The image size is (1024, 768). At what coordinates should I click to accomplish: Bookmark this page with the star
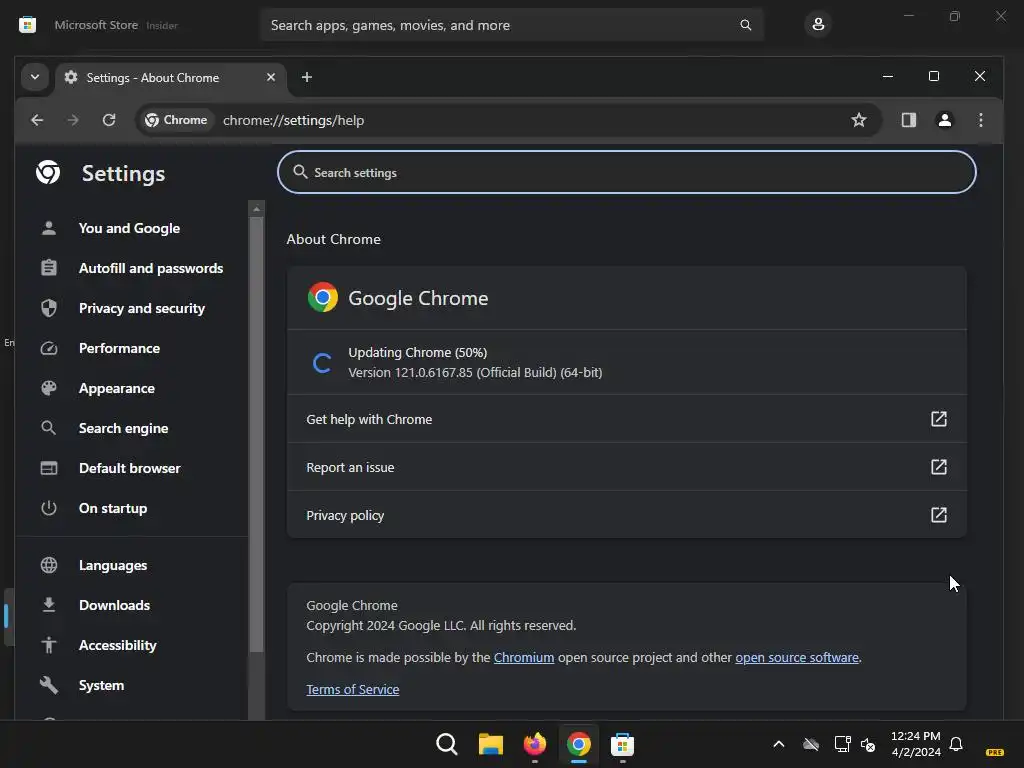859,120
